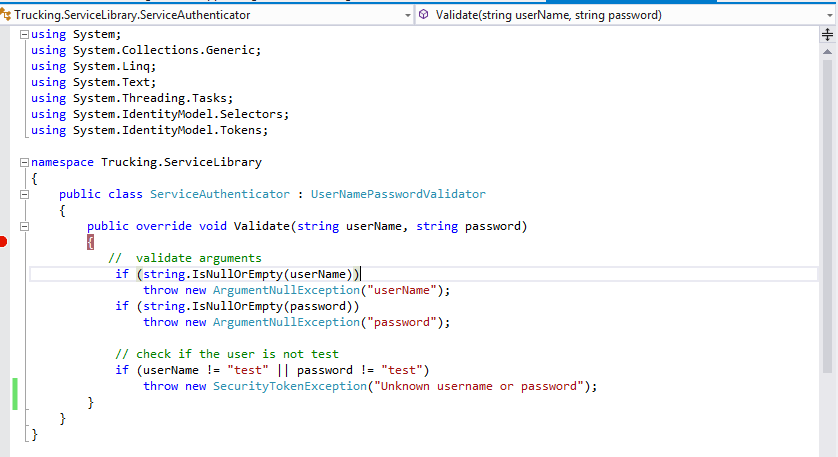Click the userName != "test" condition
The image size is (838, 457).
point(206,370)
